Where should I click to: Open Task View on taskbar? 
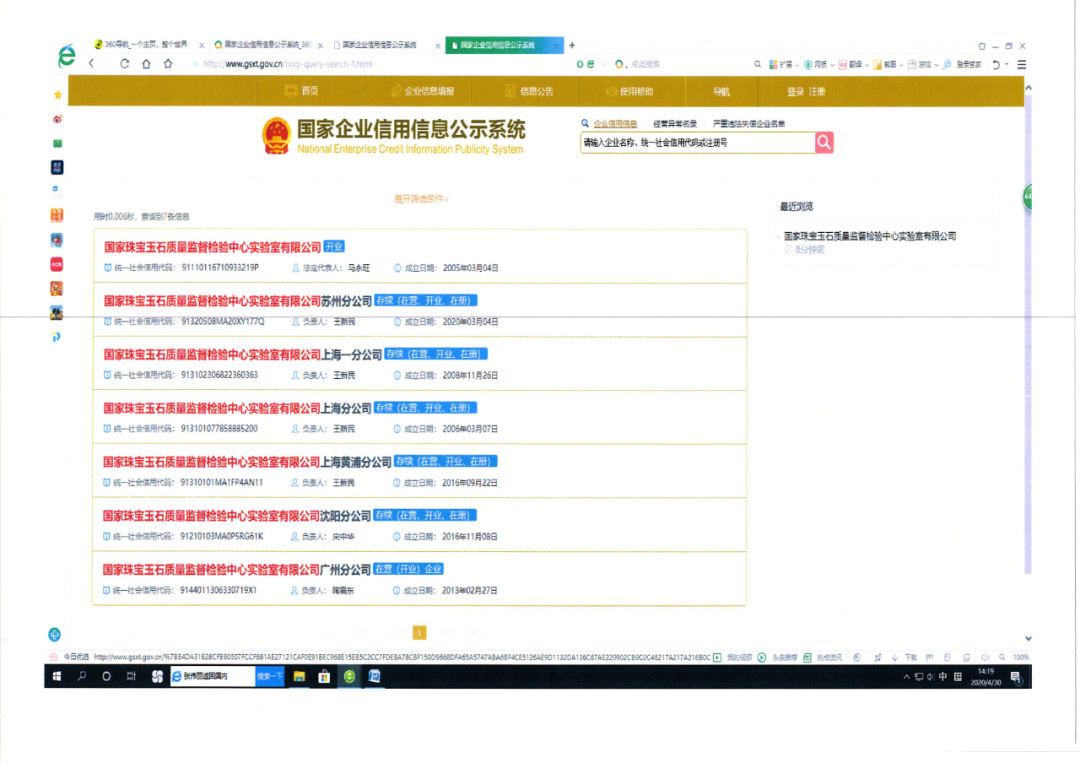pyautogui.click(x=131, y=677)
